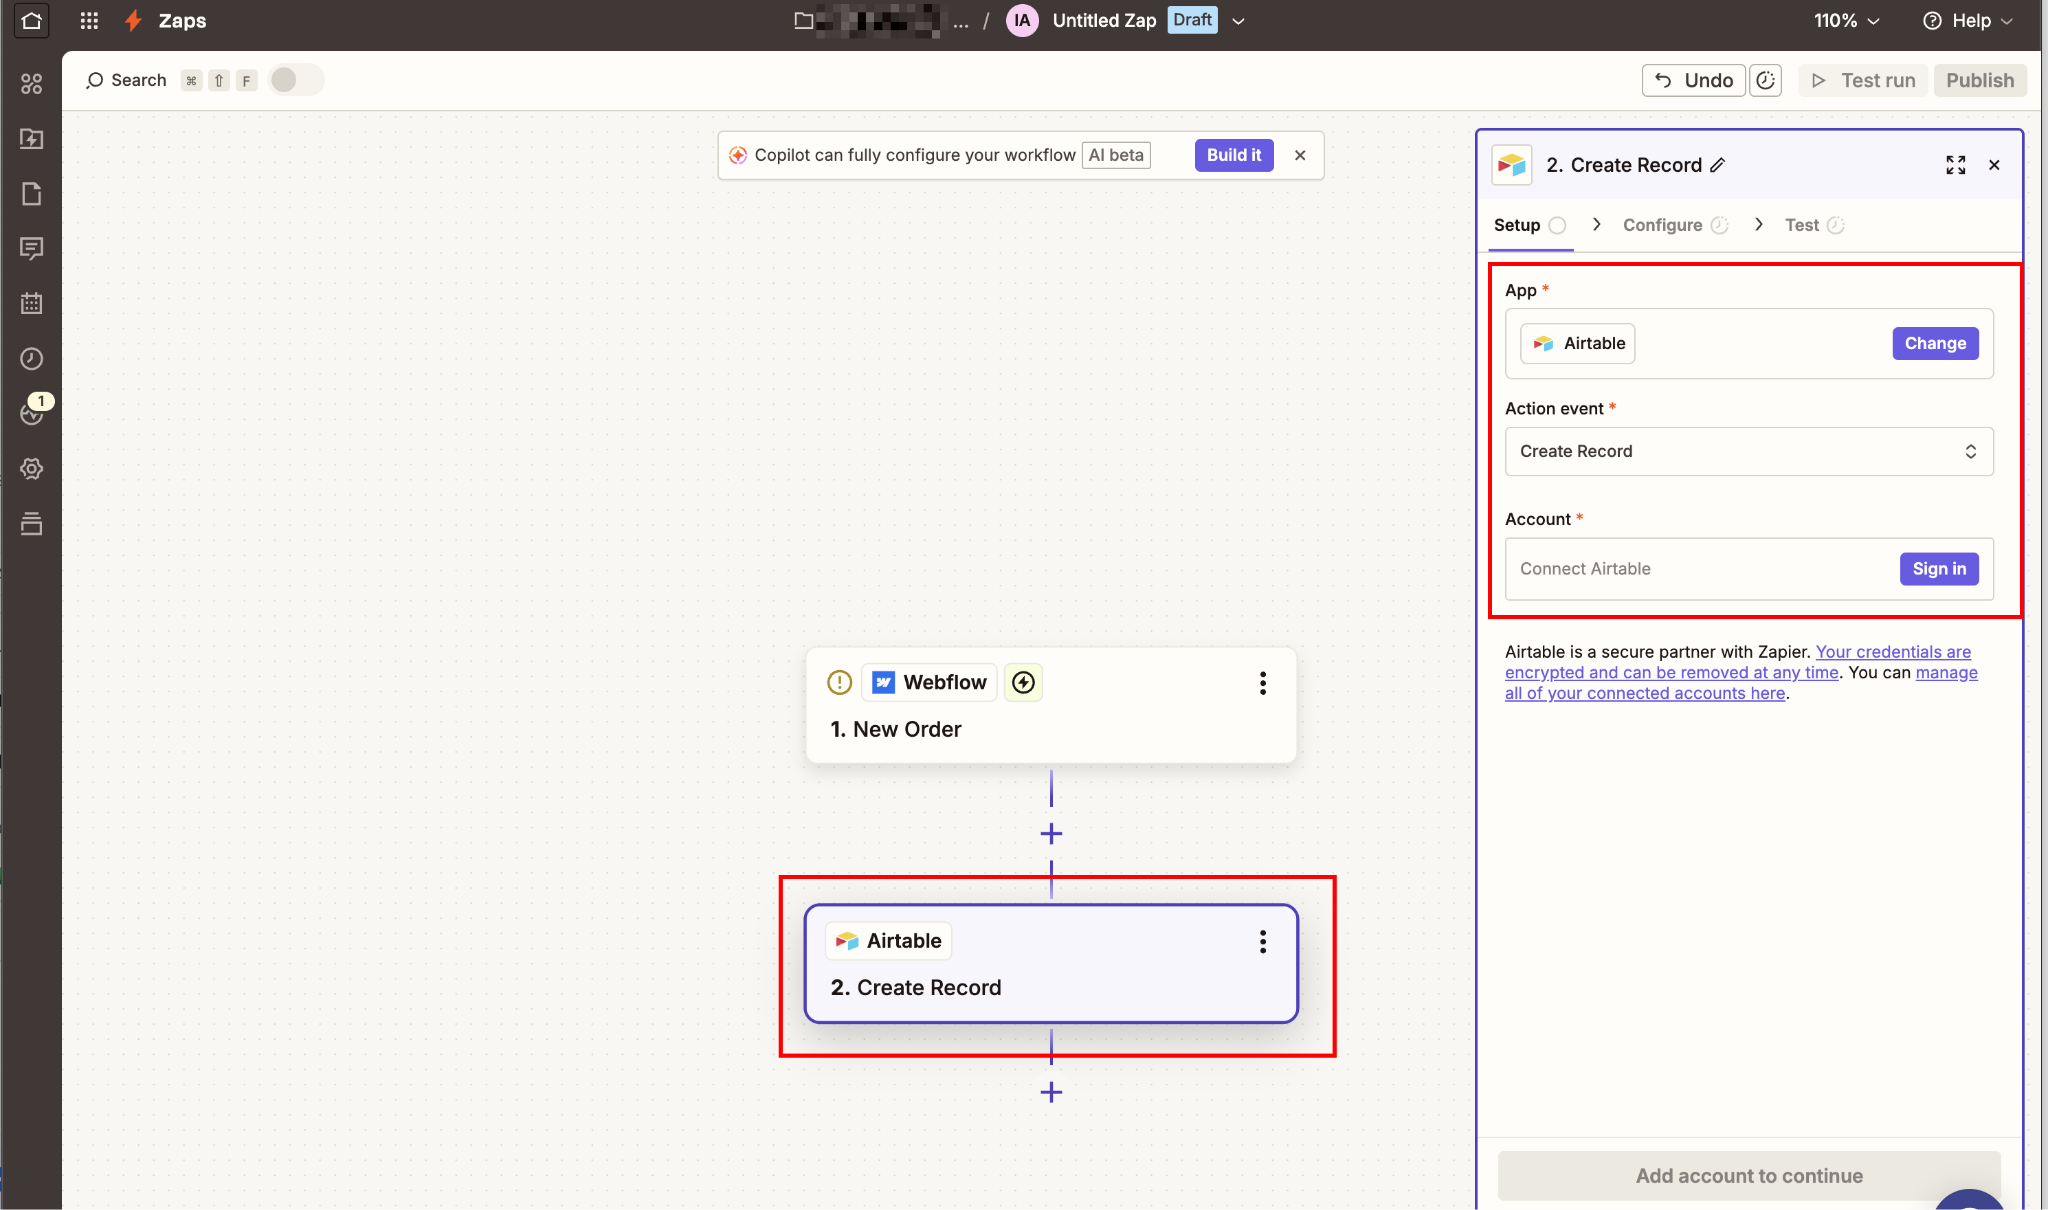The width and height of the screenshot is (2048, 1210).
Task: Toggle the switch next to Search
Action: [x=295, y=80]
